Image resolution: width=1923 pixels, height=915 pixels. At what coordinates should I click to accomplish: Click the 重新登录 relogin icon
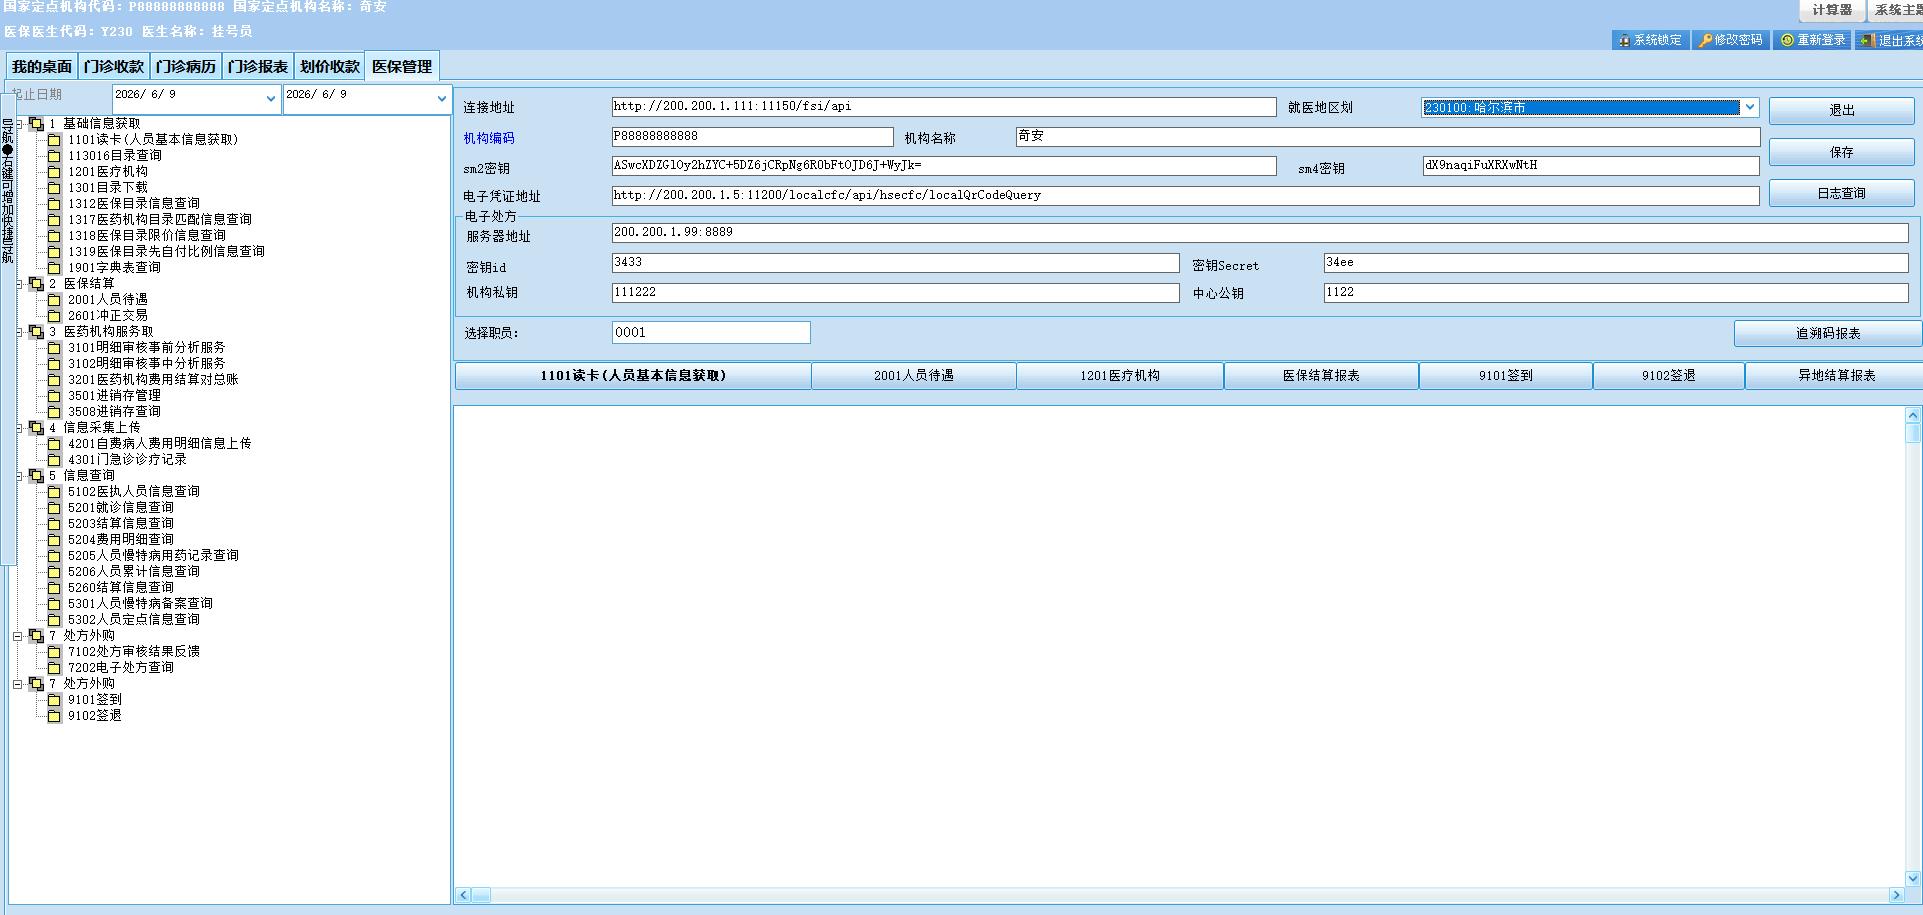coord(1787,41)
